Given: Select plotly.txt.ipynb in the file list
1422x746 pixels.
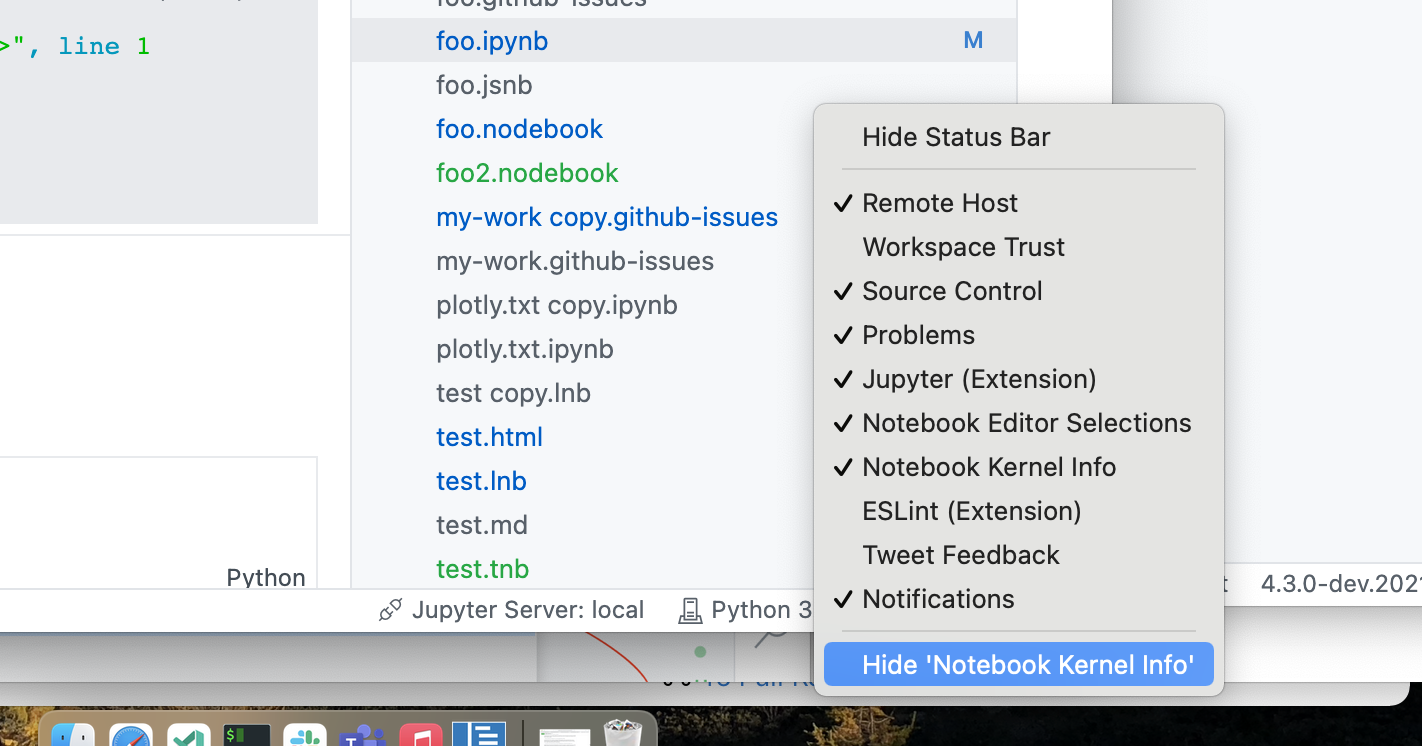Looking at the screenshot, I should pyautogui.click(x=524, y=348).
